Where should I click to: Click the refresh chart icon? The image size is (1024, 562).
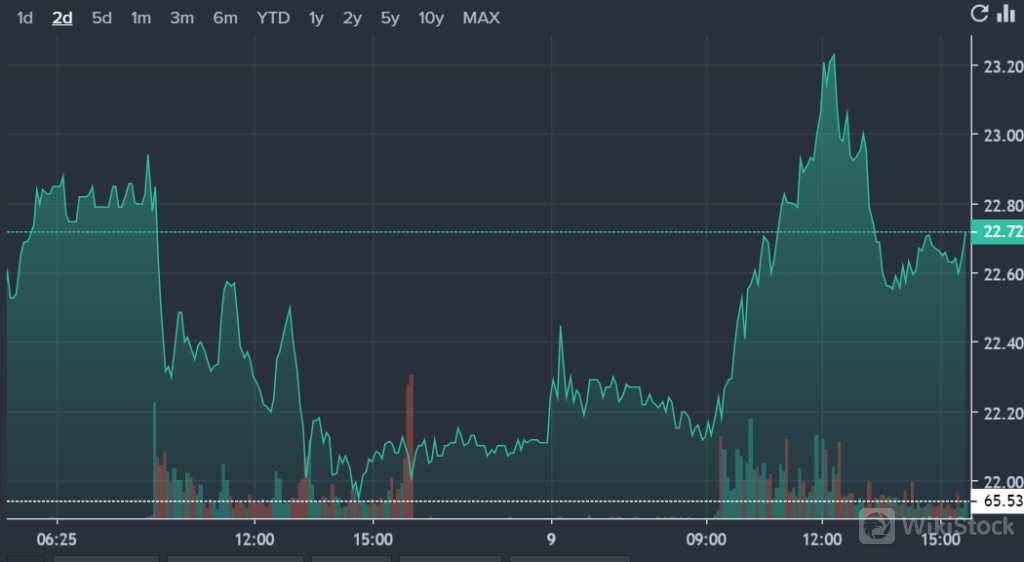pos(980,14)
